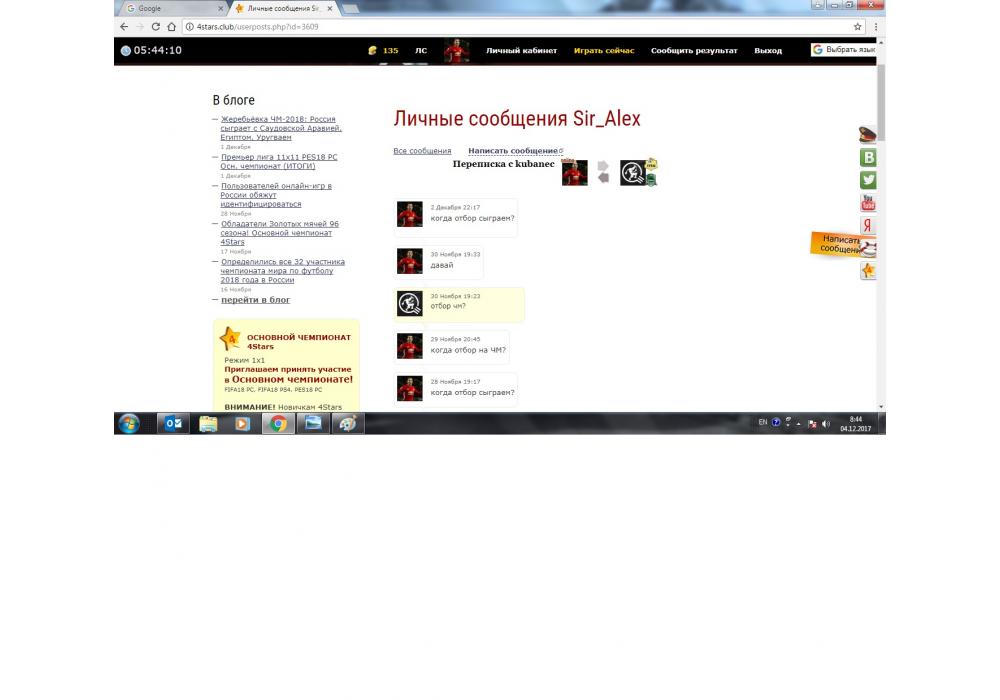The height and width of the screenshot is (700, 1000).
Task: Open blog post Определились все 32 участника
Action: (283, 271)
